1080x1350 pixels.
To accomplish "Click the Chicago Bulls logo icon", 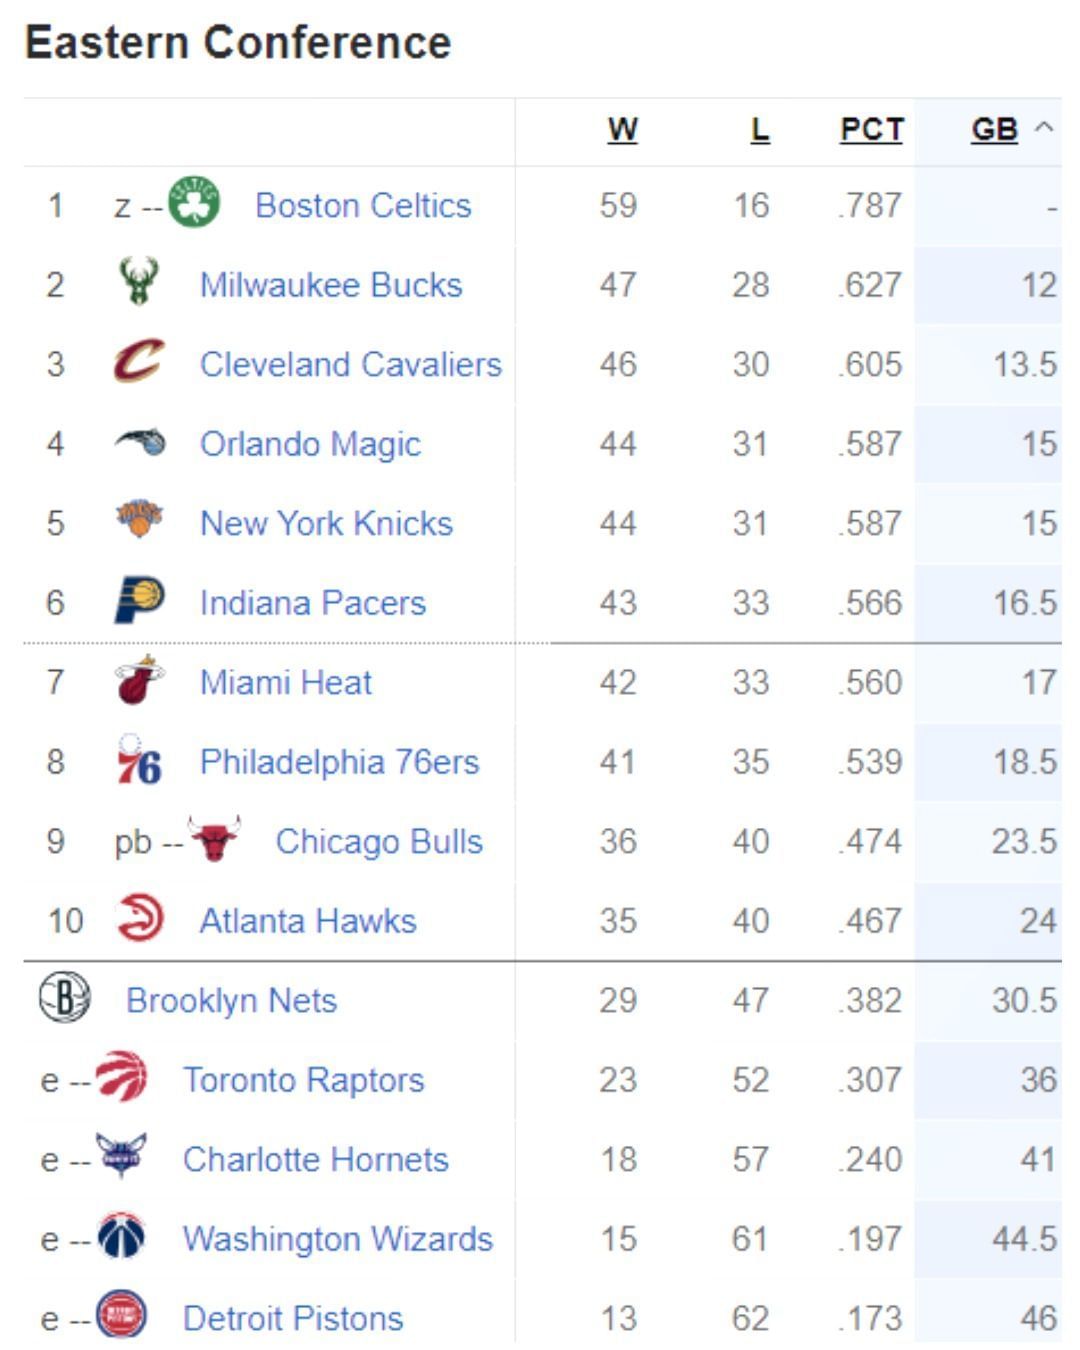I will [215, 840].
